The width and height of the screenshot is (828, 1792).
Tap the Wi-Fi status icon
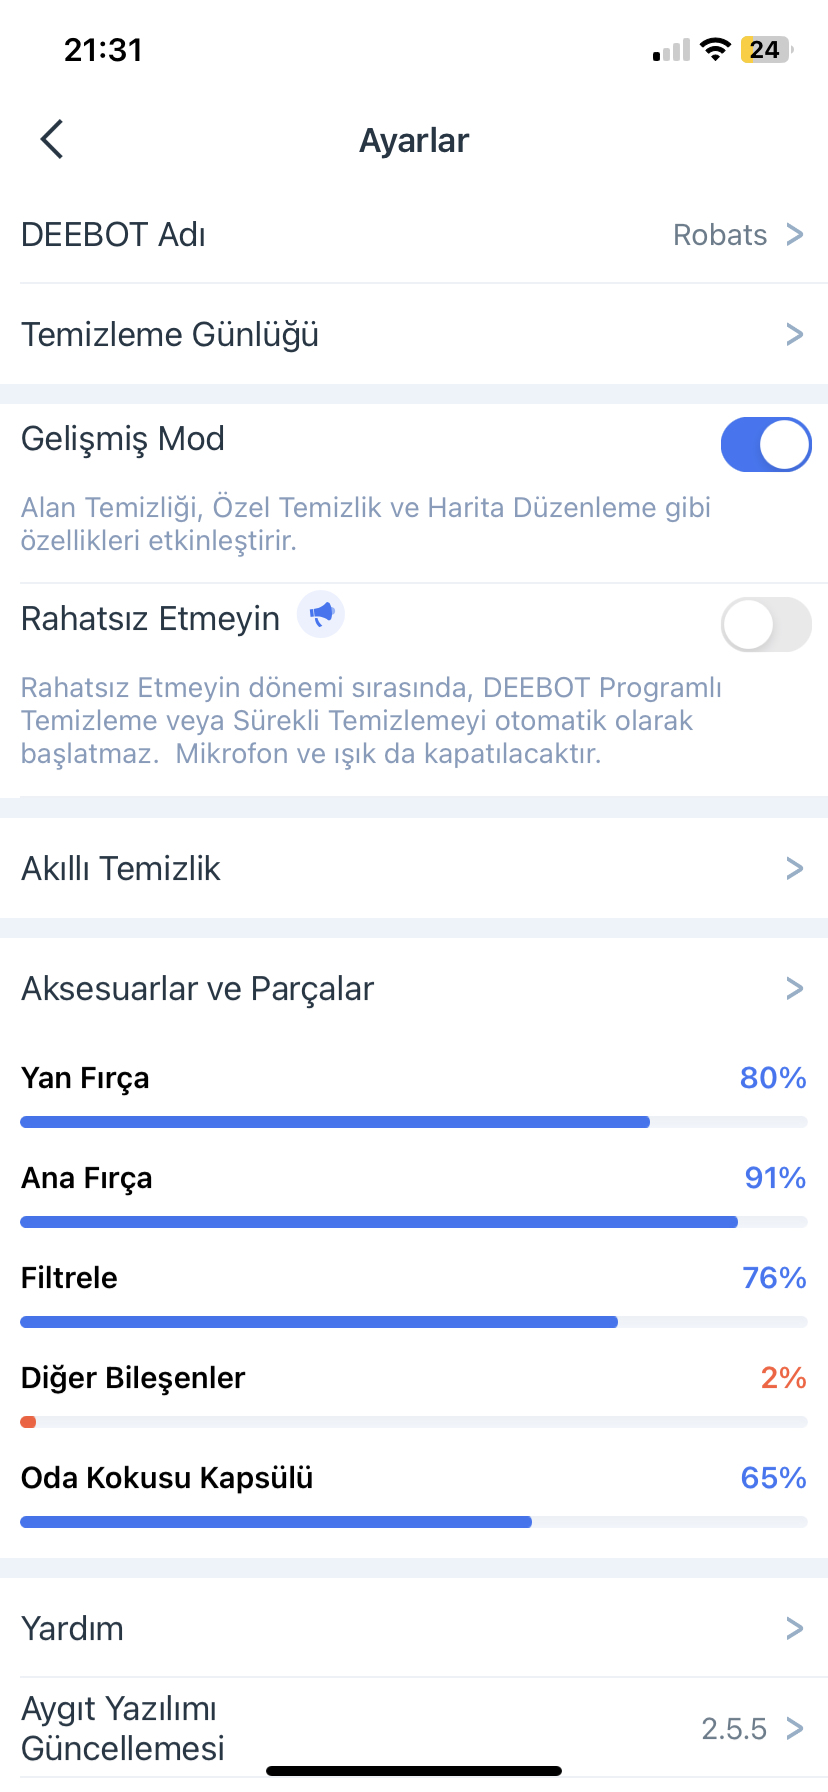[x=715, y=49]
